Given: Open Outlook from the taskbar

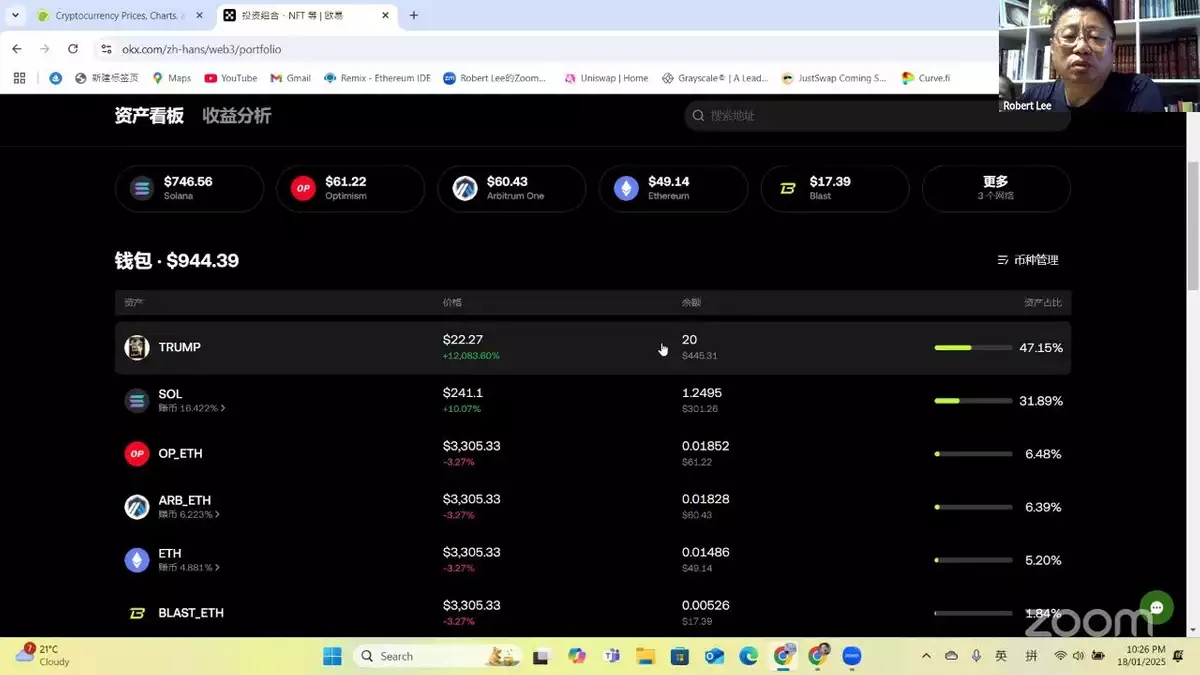Looking at the screenshot, I should (714, 656).
